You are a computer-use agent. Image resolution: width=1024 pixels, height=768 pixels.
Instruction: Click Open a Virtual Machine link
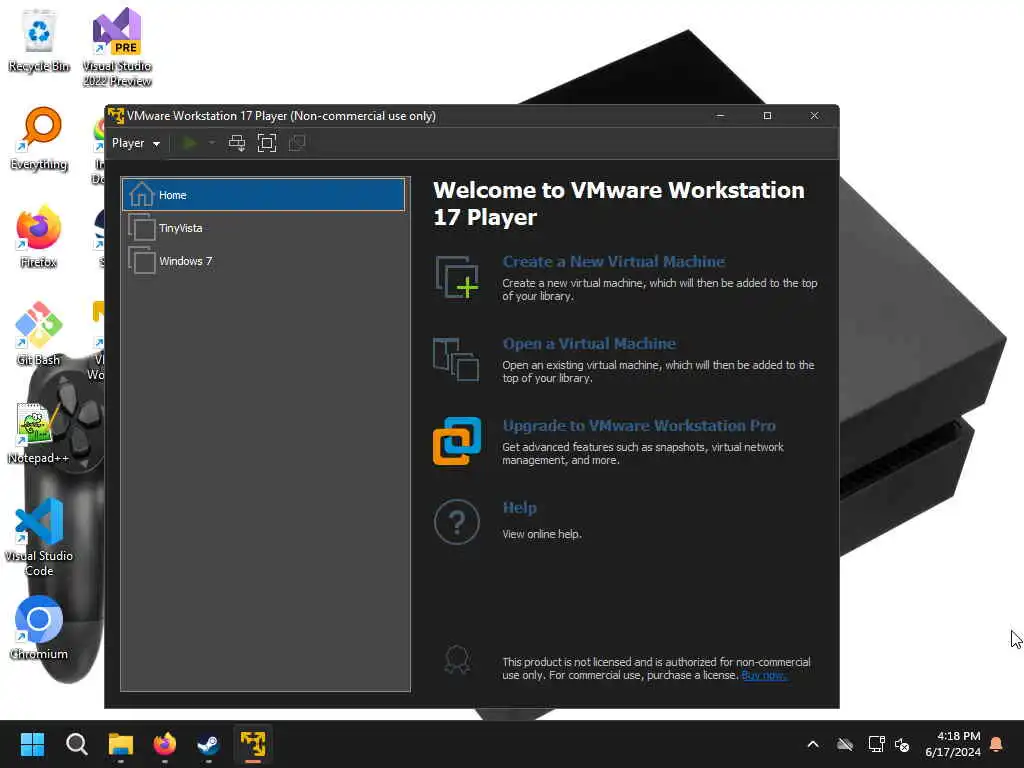589,344
